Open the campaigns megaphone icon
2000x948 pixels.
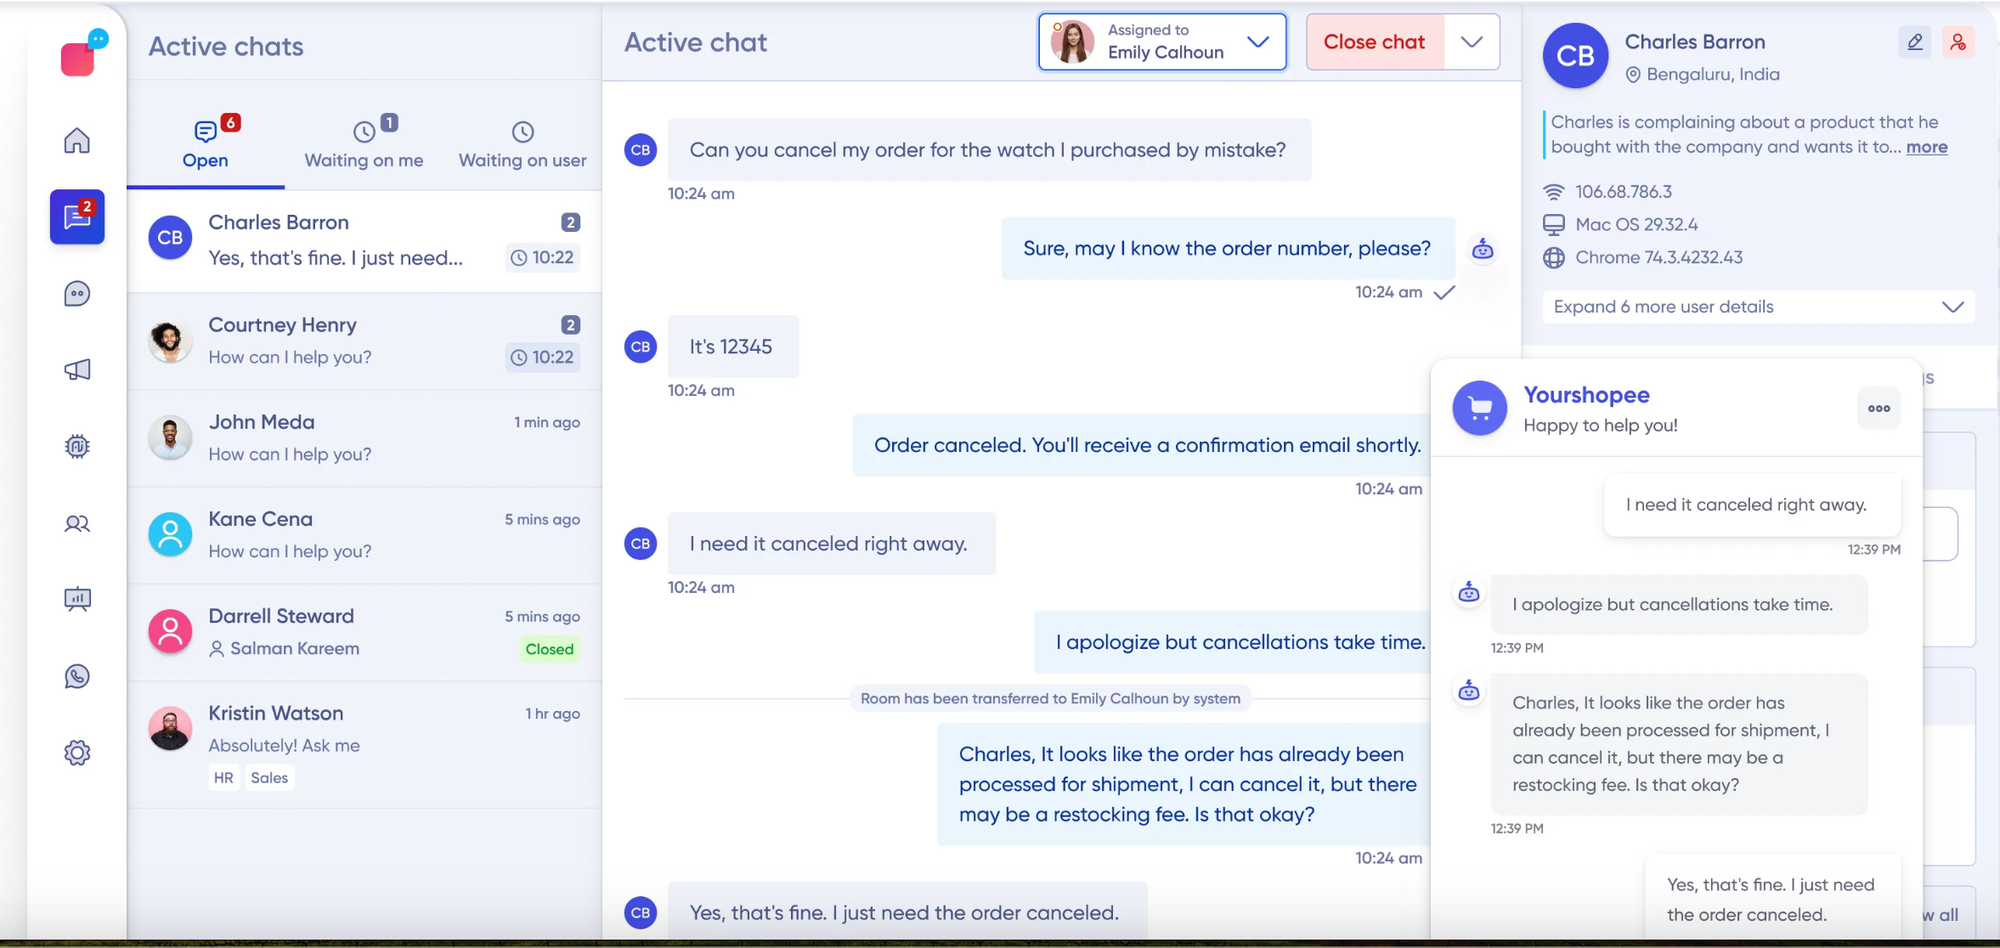pyautogui.click(x=77, y=369)
